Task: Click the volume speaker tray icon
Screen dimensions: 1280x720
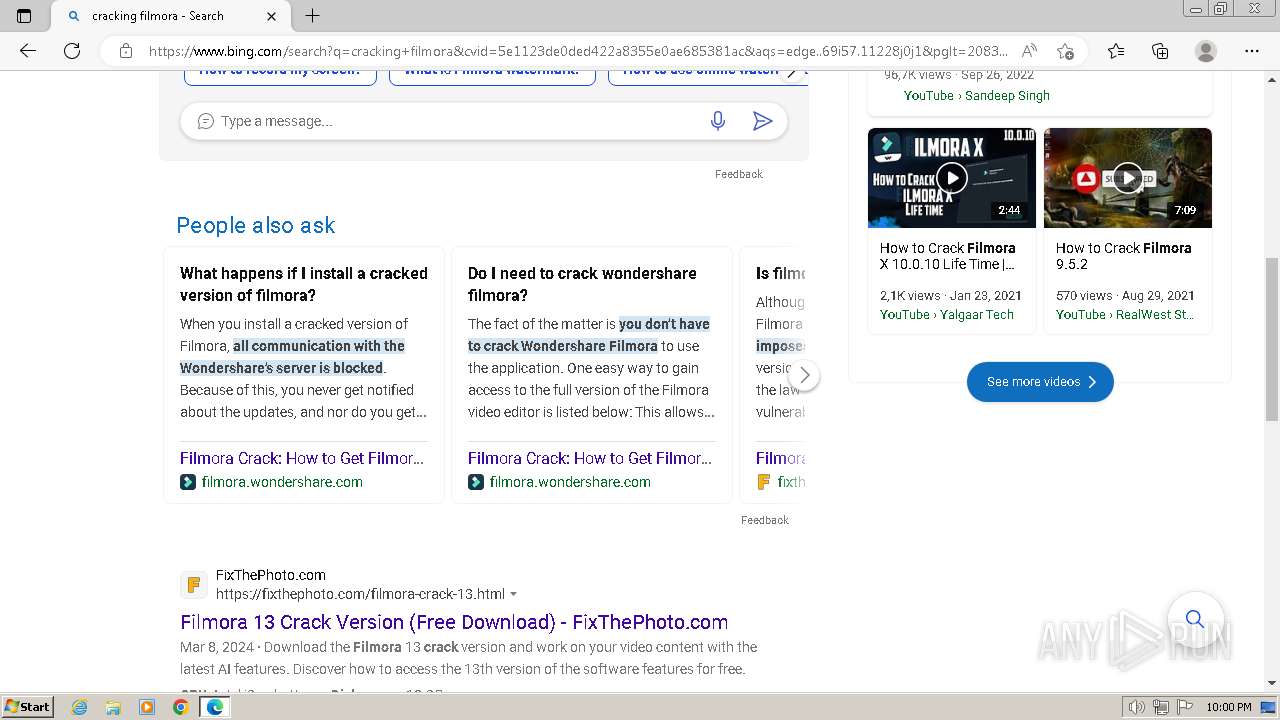Action: (x=1137, y=707)
